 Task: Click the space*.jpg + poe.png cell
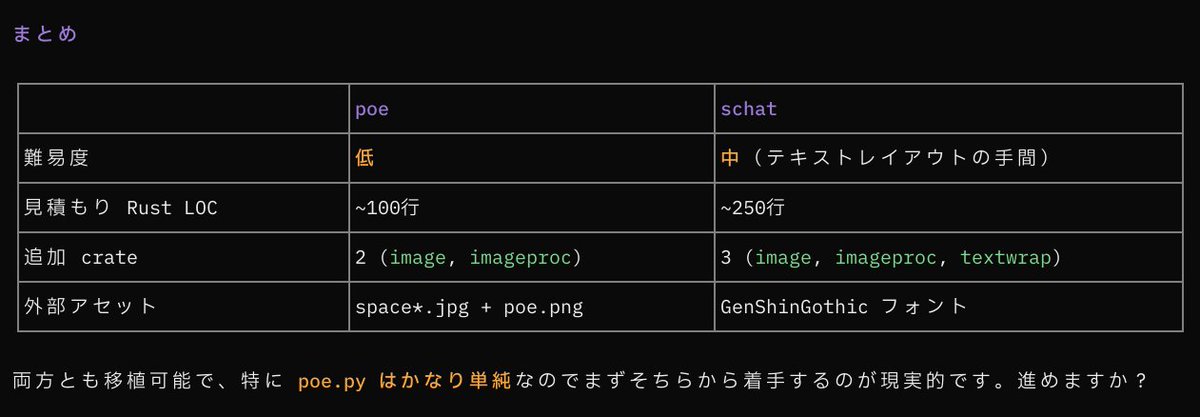click(x=469, y=306)
